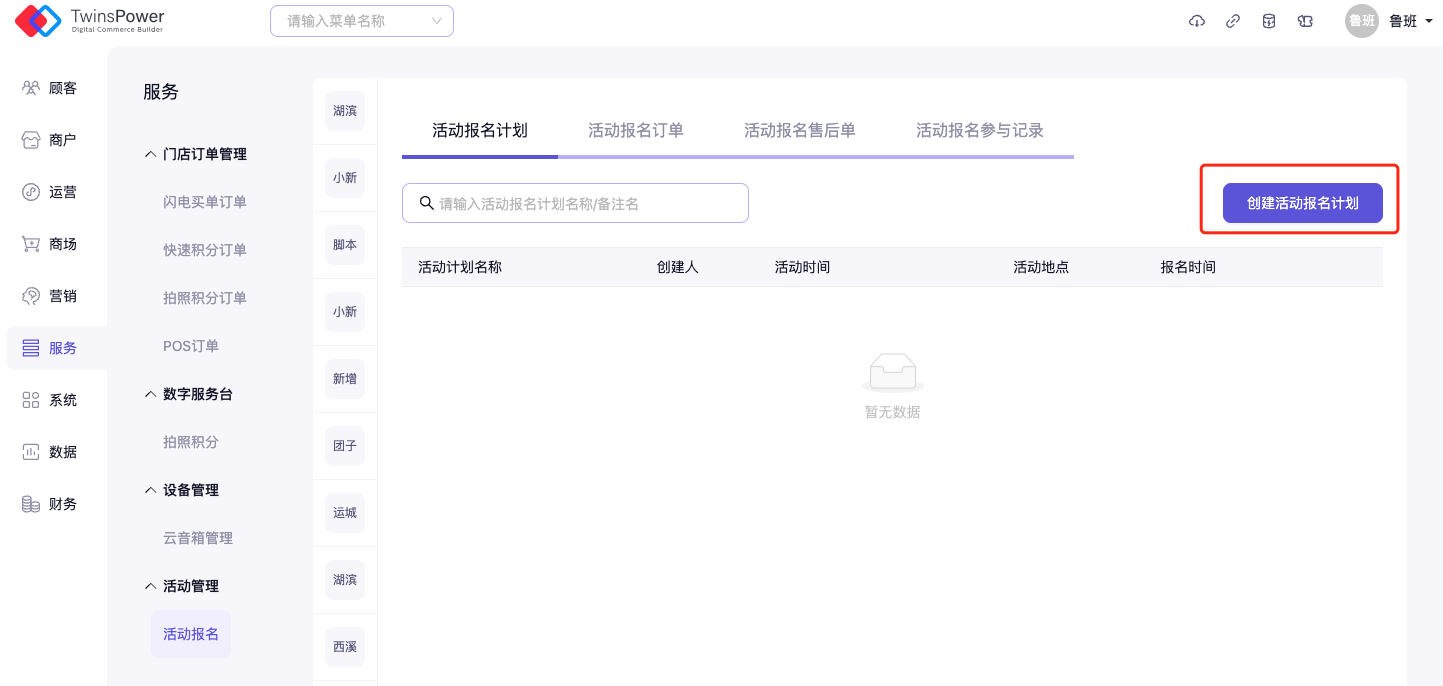Collapse the 设备管理 menu group
The image size is (1443, 686).
182,490
